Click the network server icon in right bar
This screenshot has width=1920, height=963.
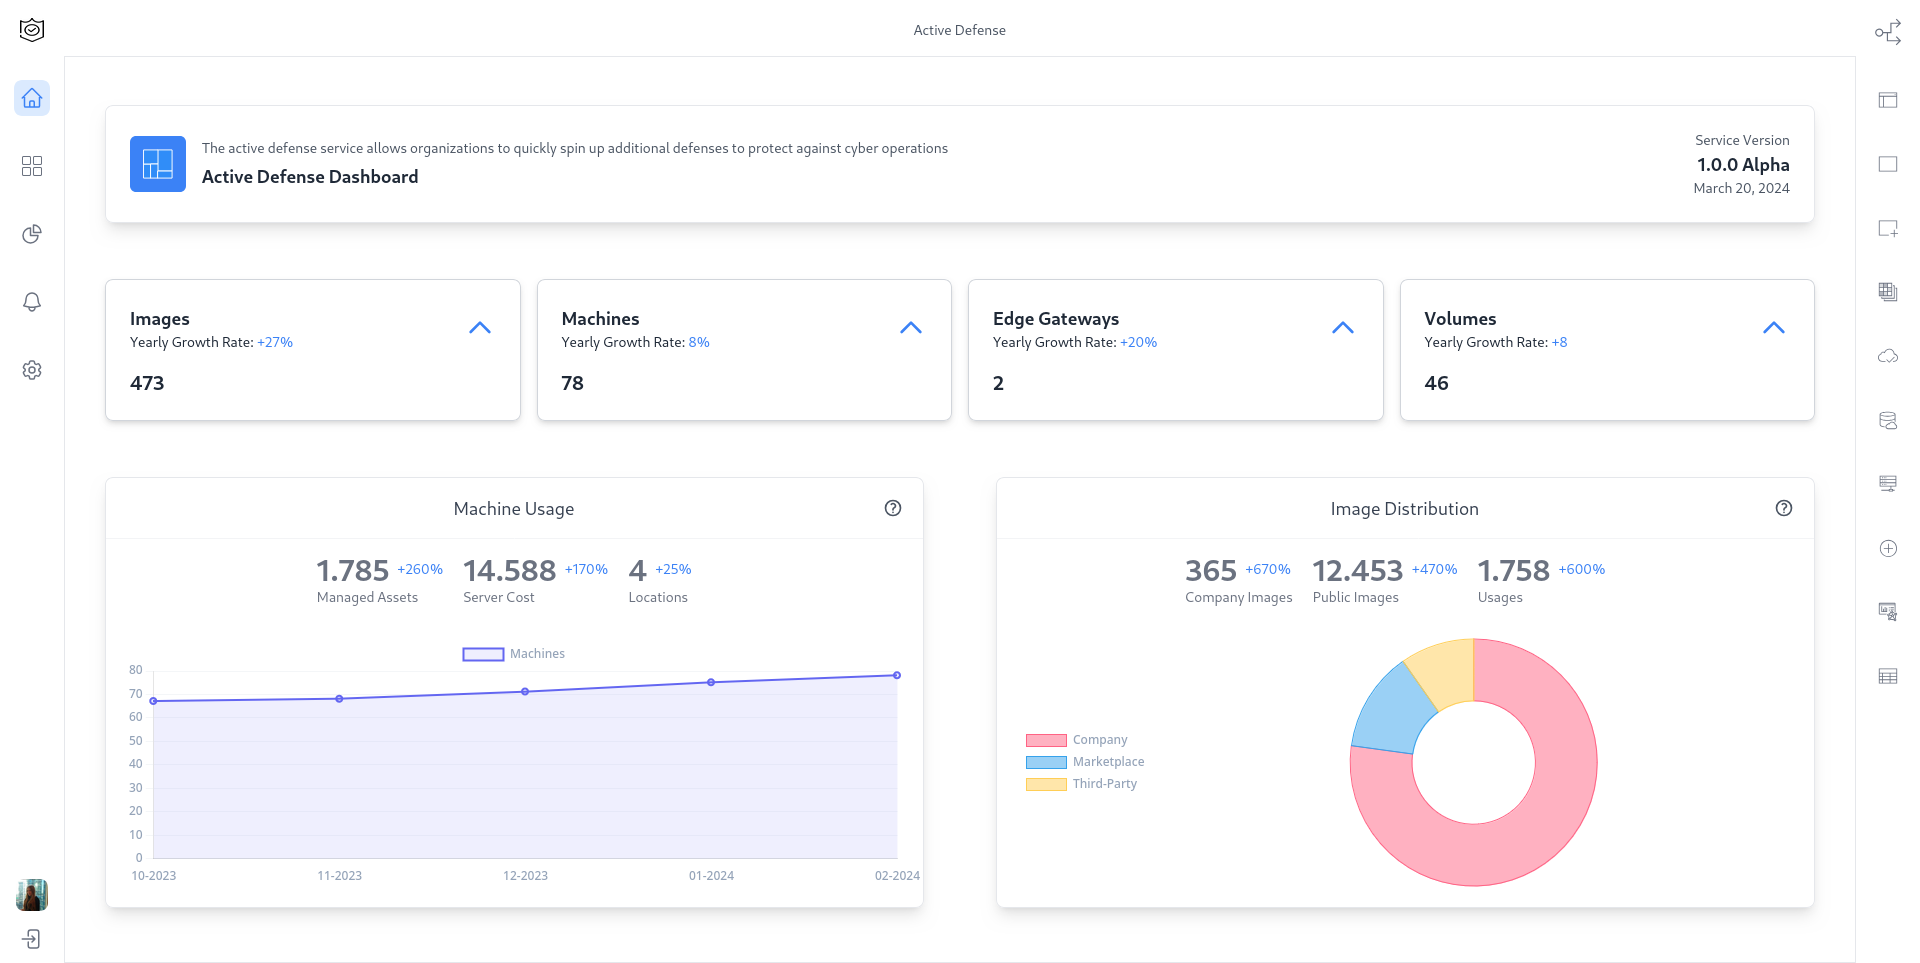pos(1888,484)
